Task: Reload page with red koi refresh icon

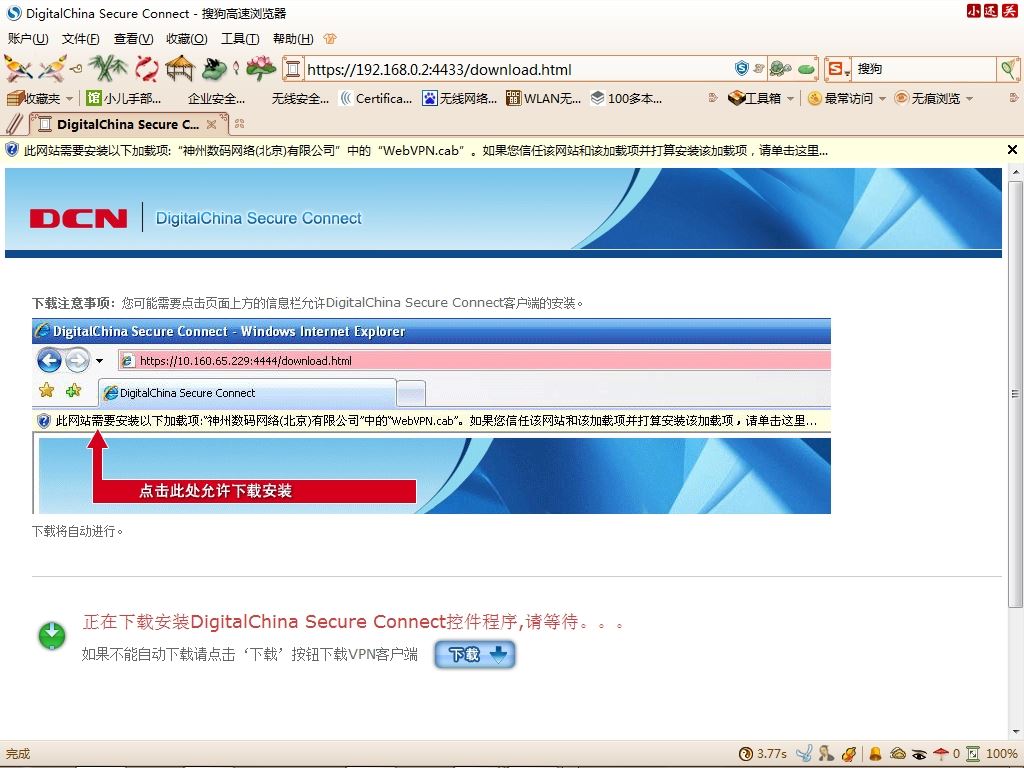Action: coord(146,69)
